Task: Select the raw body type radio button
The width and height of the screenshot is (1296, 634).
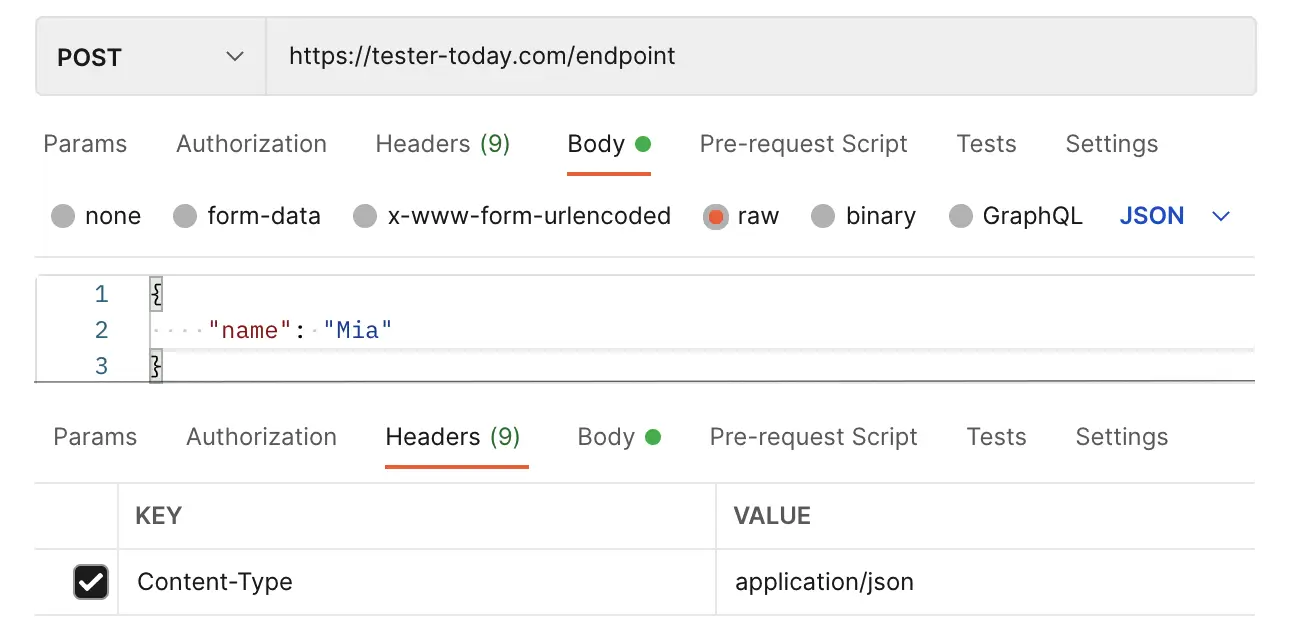Action: pos(716,216)
